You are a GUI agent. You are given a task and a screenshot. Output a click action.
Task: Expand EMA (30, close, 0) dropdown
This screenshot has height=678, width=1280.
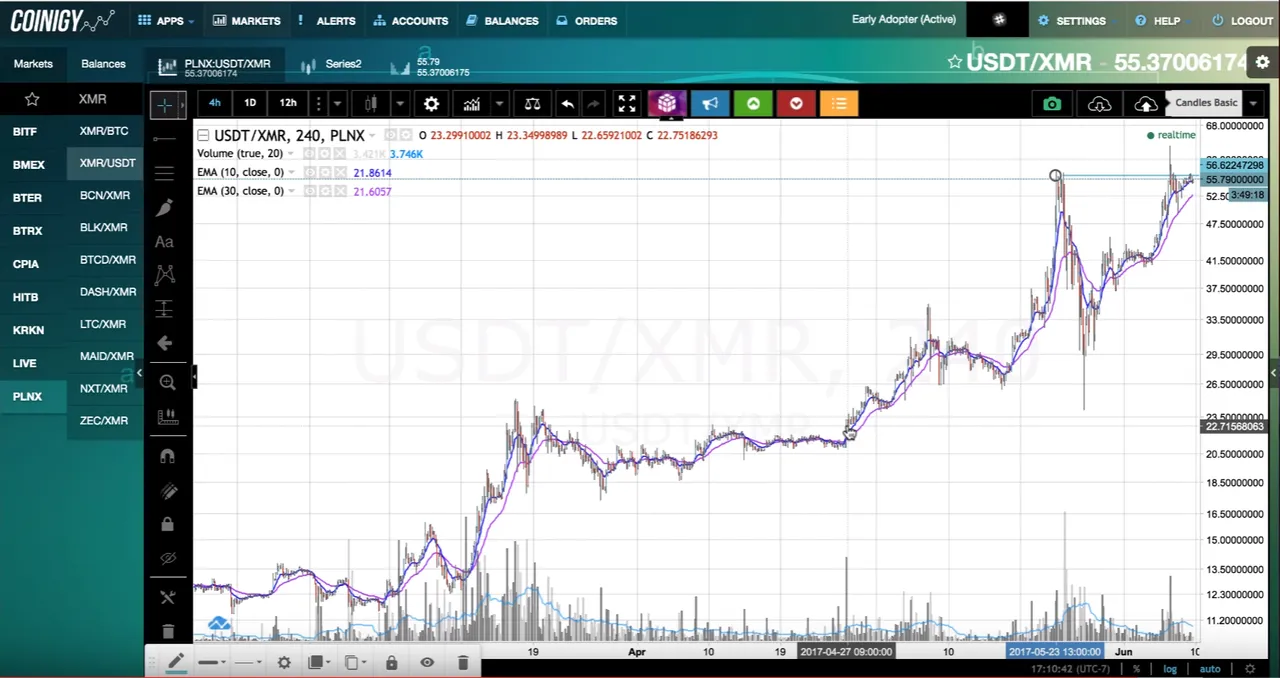[x=291, y=191]
